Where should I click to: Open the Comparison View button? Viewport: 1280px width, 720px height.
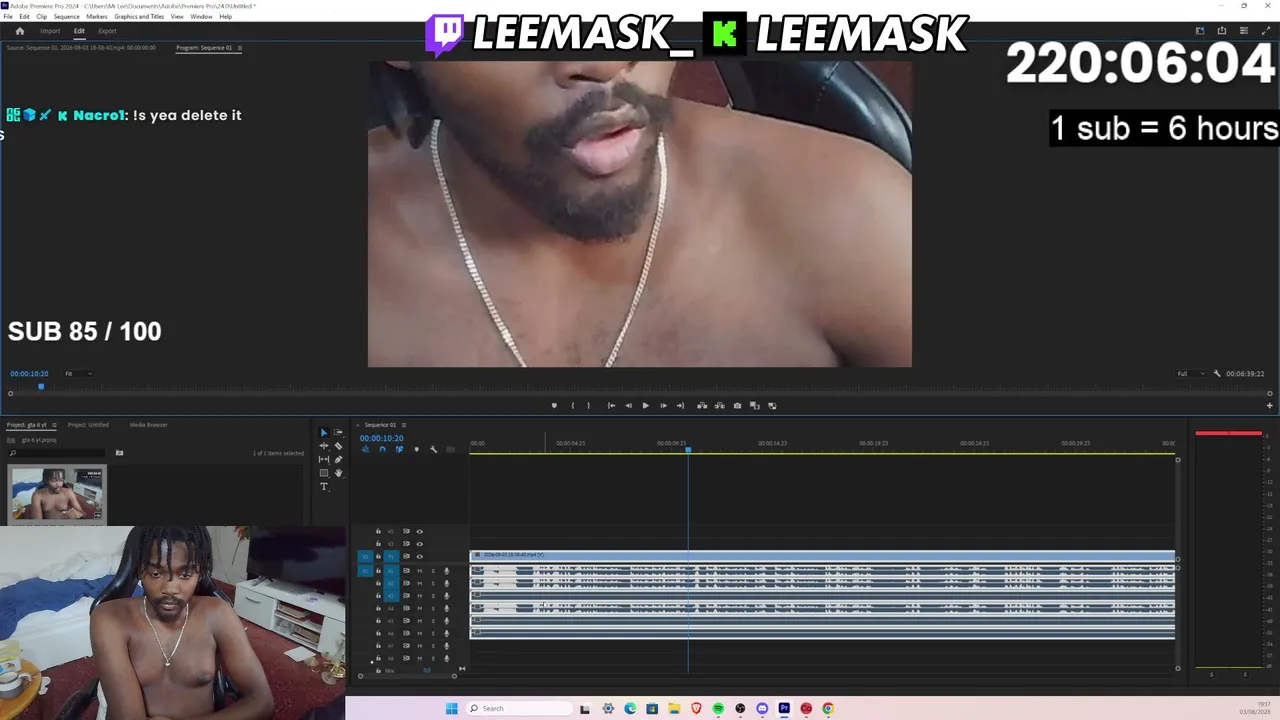pyautogui.click(x=755, y=406)
